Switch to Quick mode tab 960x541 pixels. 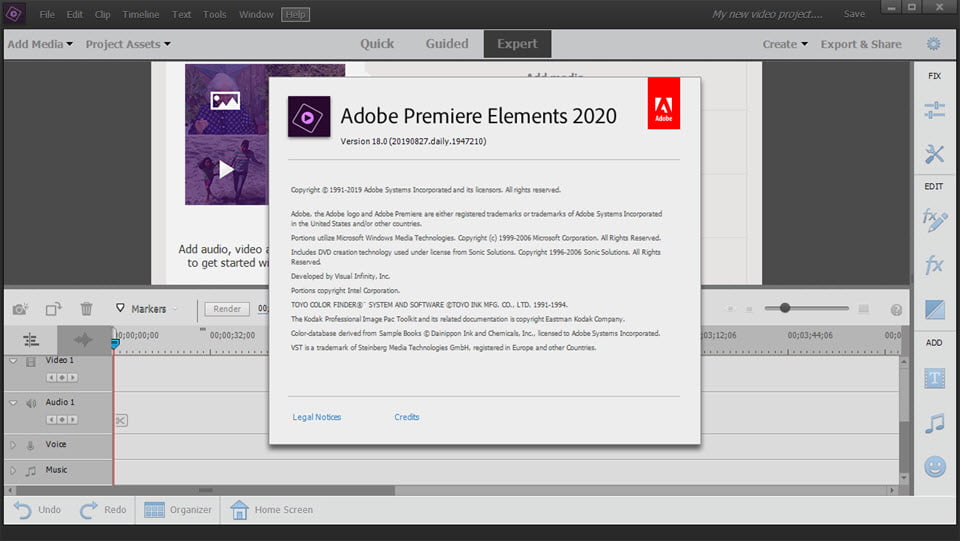pos(377,43)
